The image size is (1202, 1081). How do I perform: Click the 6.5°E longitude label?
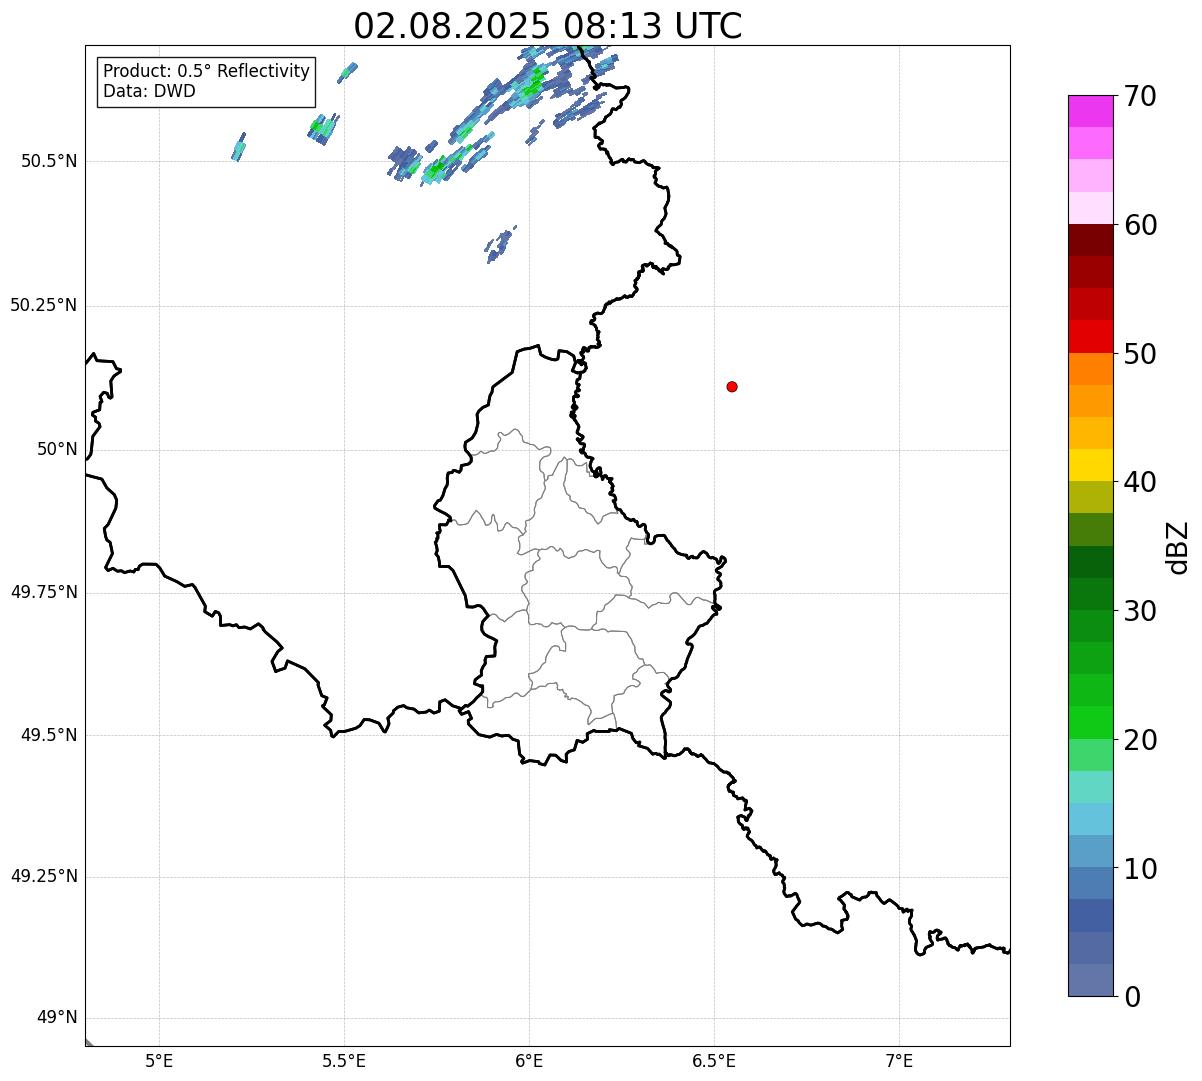(x=714, y=1060)
